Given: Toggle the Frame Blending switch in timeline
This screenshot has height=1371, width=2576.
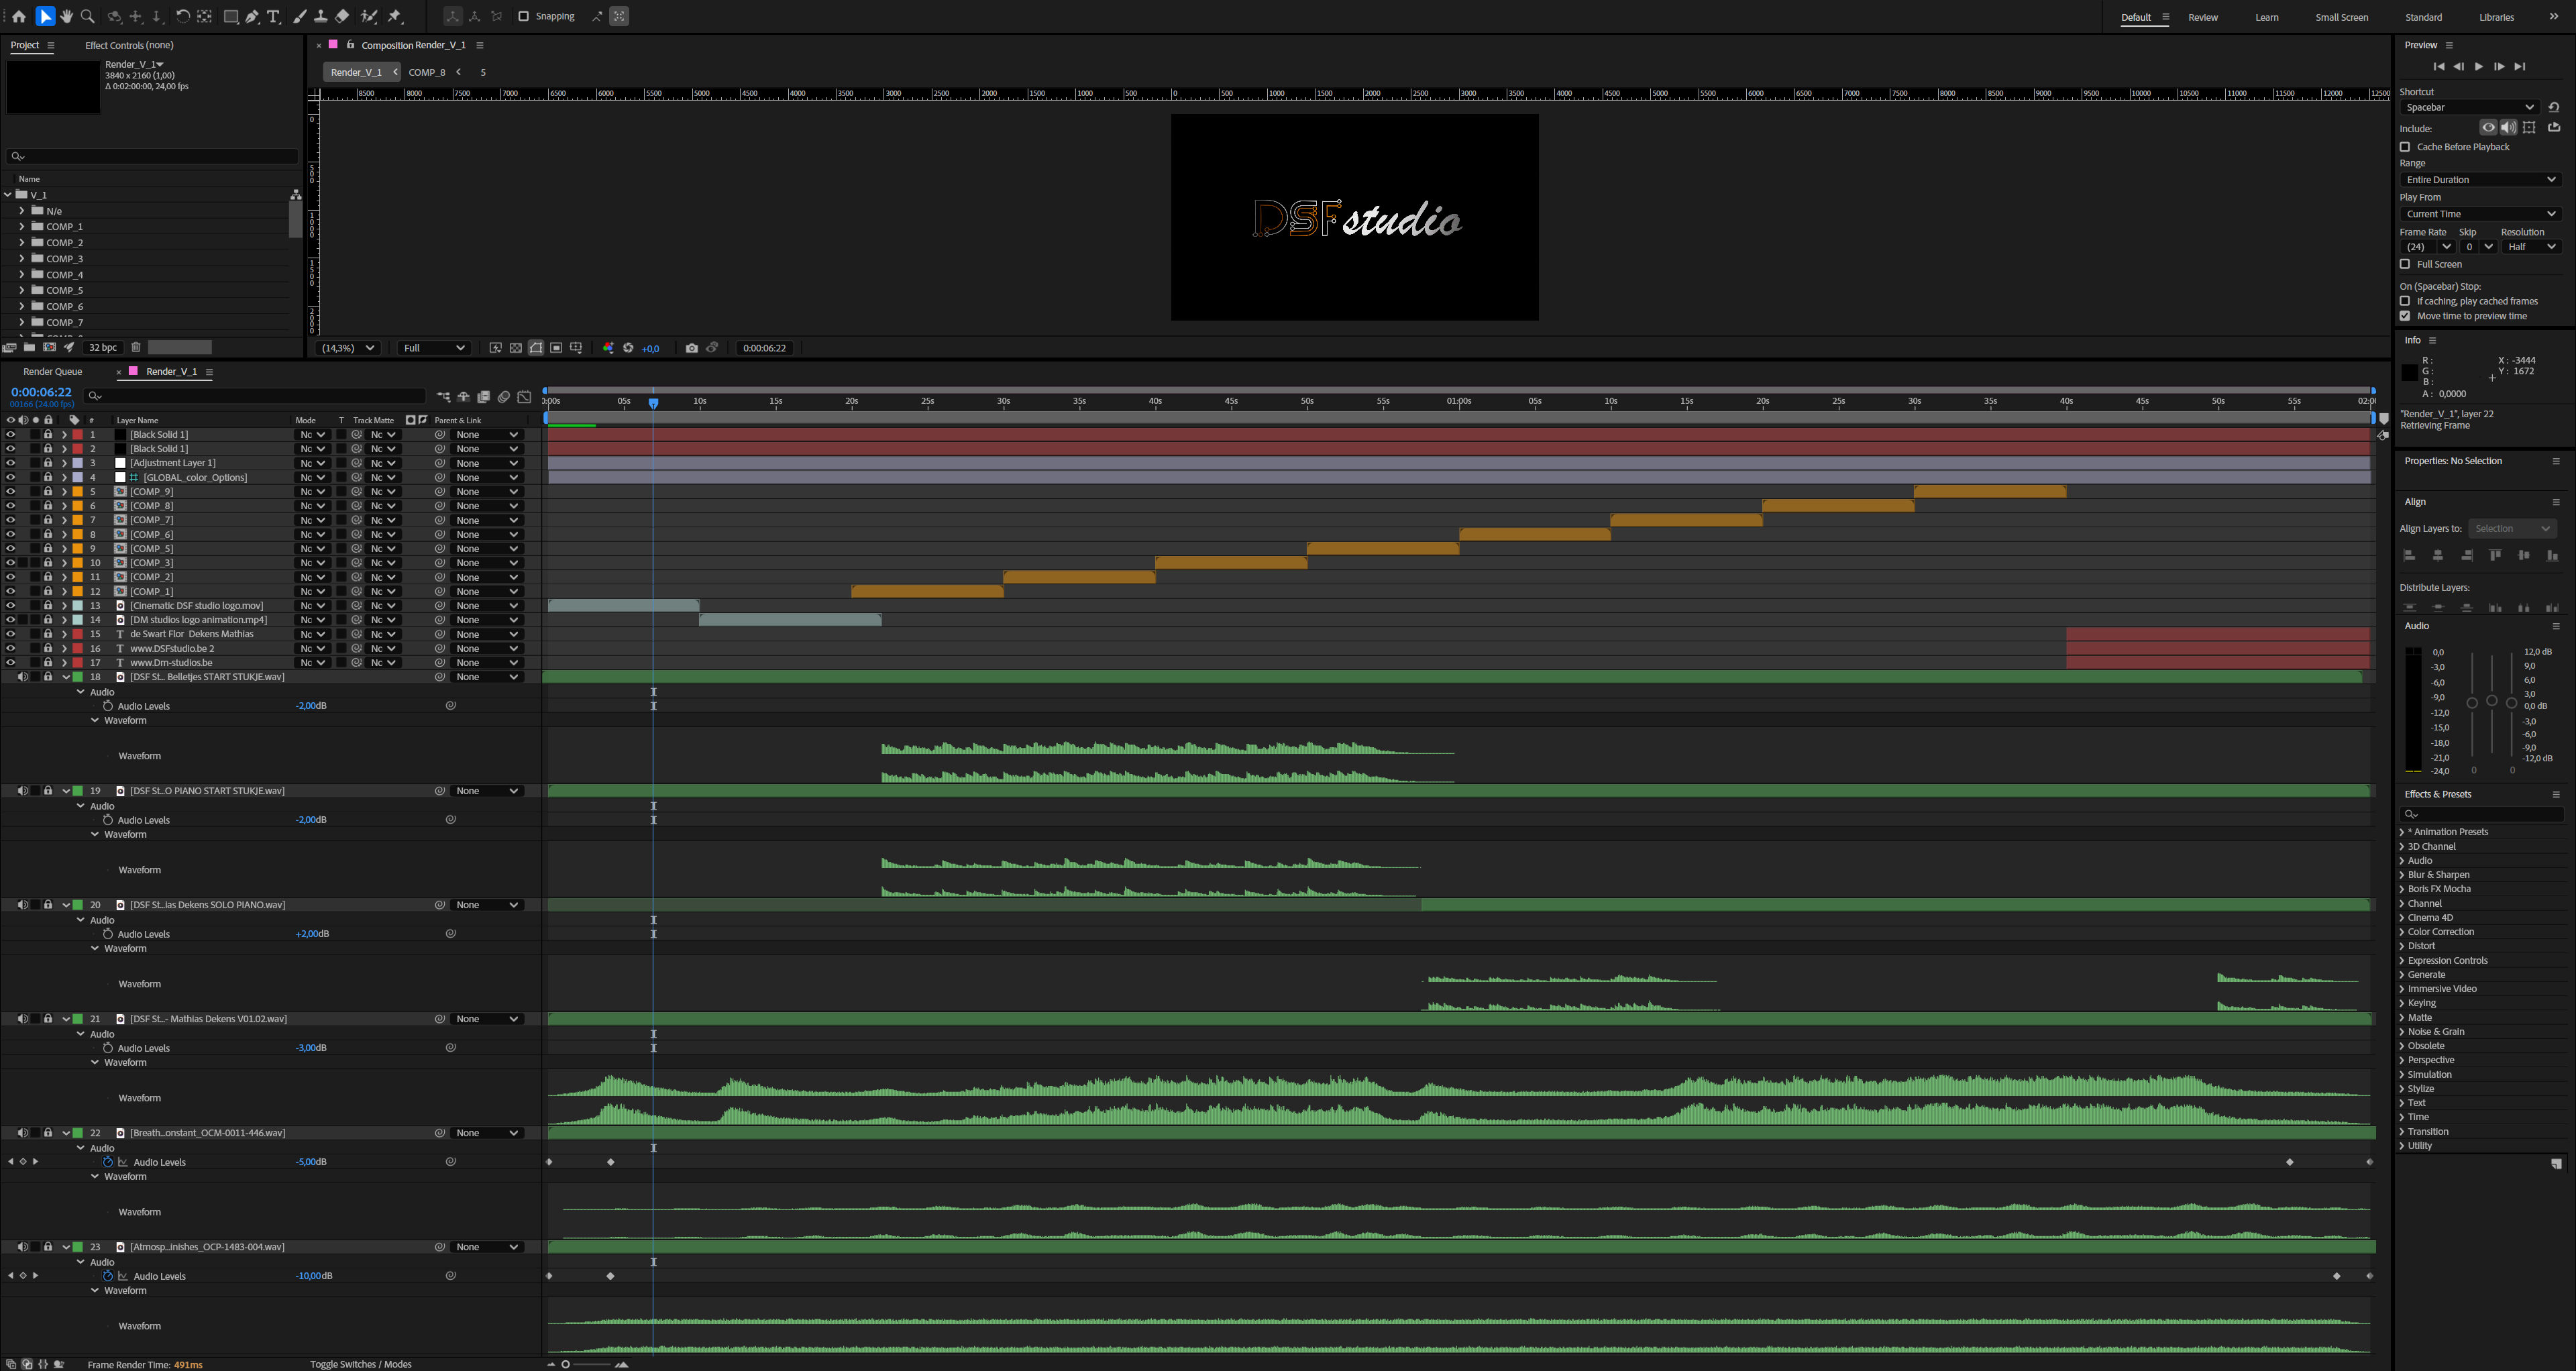Looking at the screenshot, I should (x=484, y=397).
